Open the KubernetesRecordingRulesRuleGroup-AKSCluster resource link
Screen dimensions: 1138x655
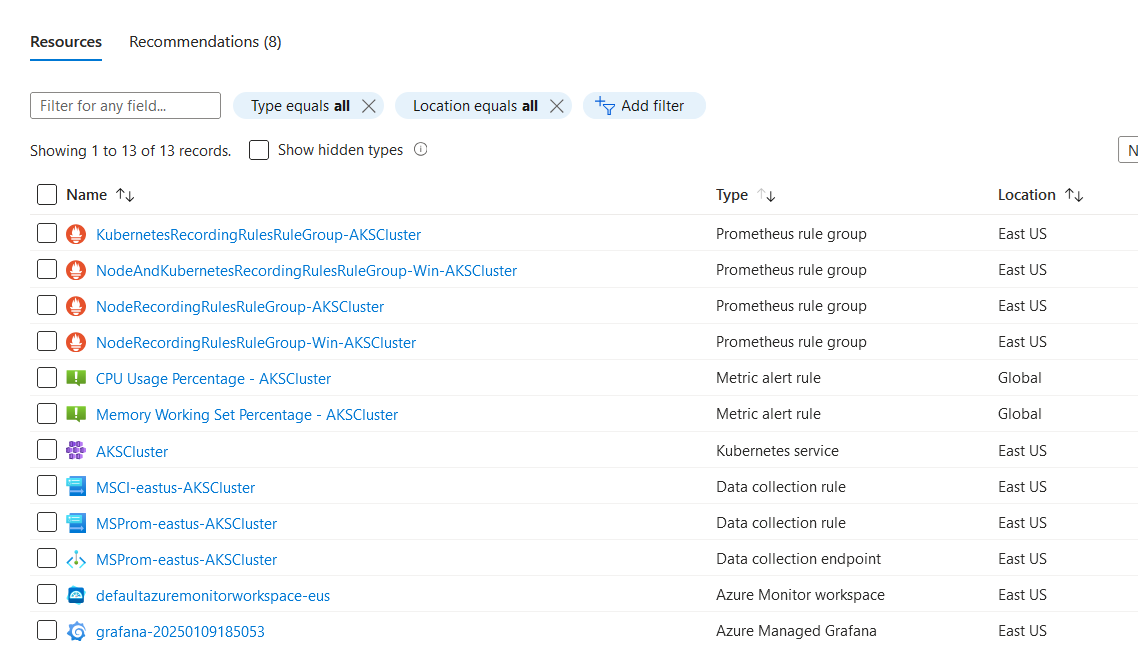258,235
